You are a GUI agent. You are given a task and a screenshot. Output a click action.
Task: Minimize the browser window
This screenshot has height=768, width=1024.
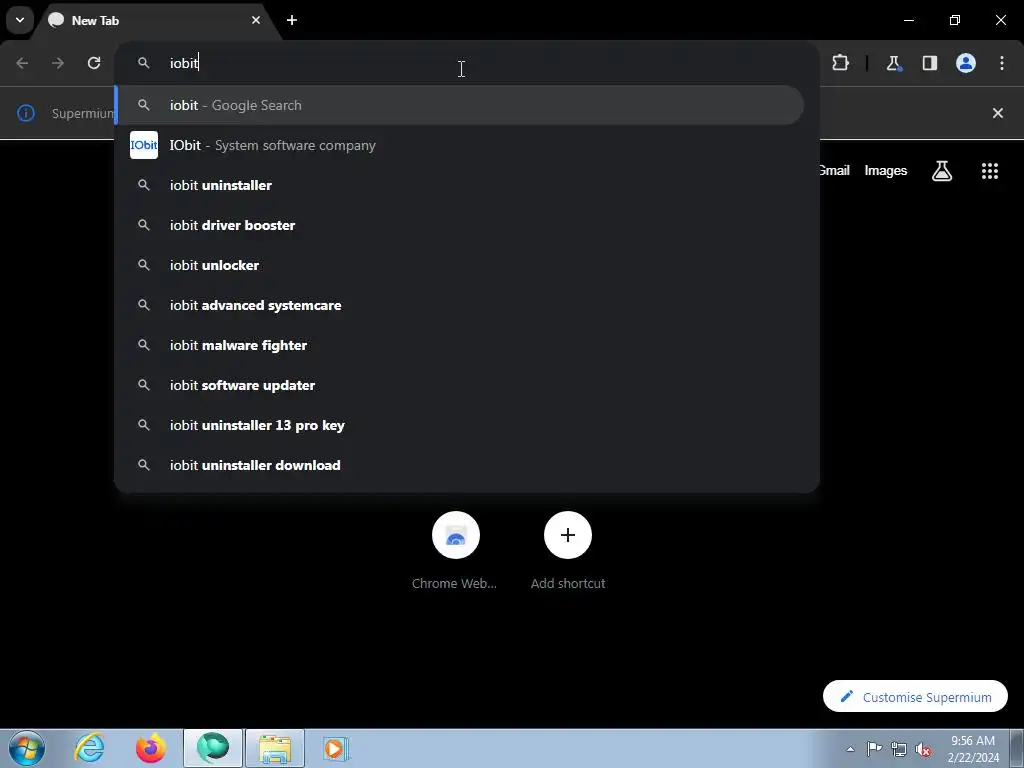click(x=908, y=20)
